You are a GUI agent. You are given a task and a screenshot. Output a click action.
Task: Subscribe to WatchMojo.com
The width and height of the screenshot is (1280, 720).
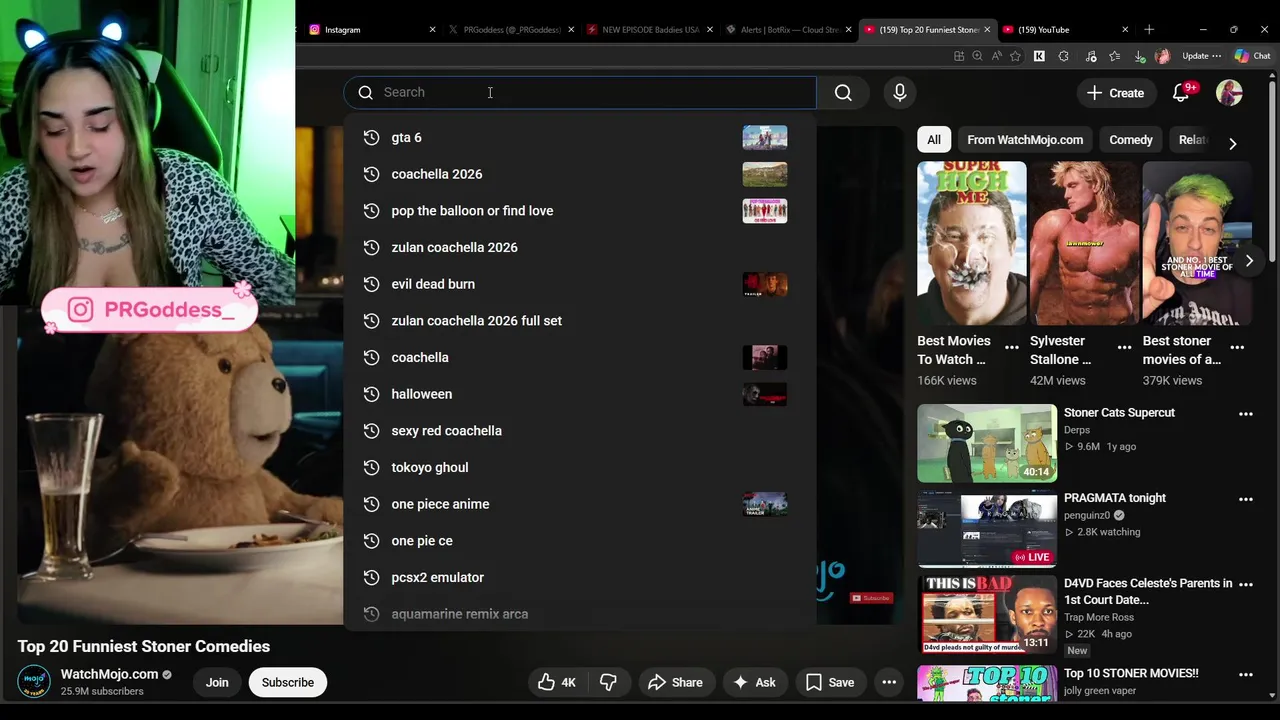[288, 682]
